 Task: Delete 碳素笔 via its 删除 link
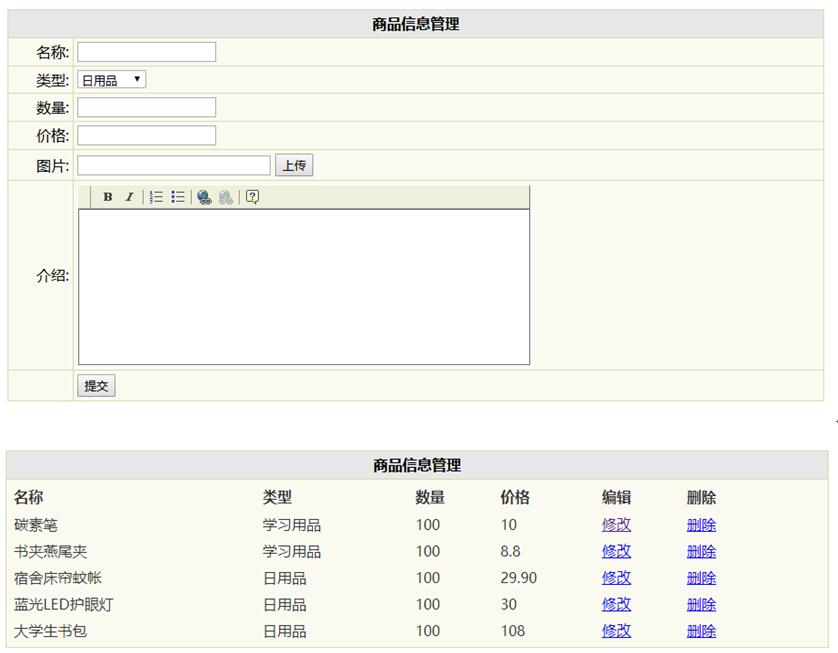701,525
